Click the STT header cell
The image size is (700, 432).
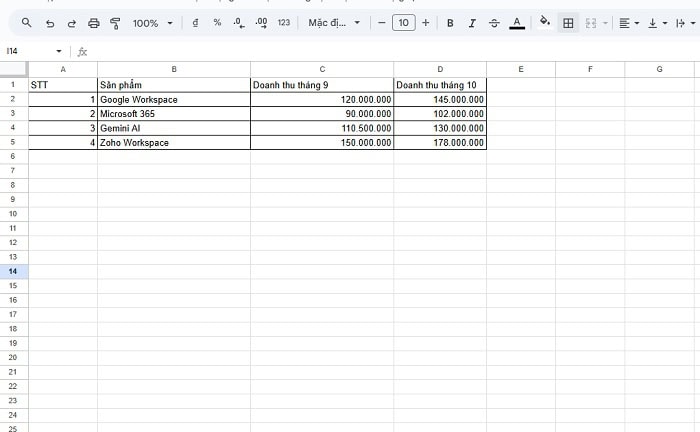click(63, 85)
